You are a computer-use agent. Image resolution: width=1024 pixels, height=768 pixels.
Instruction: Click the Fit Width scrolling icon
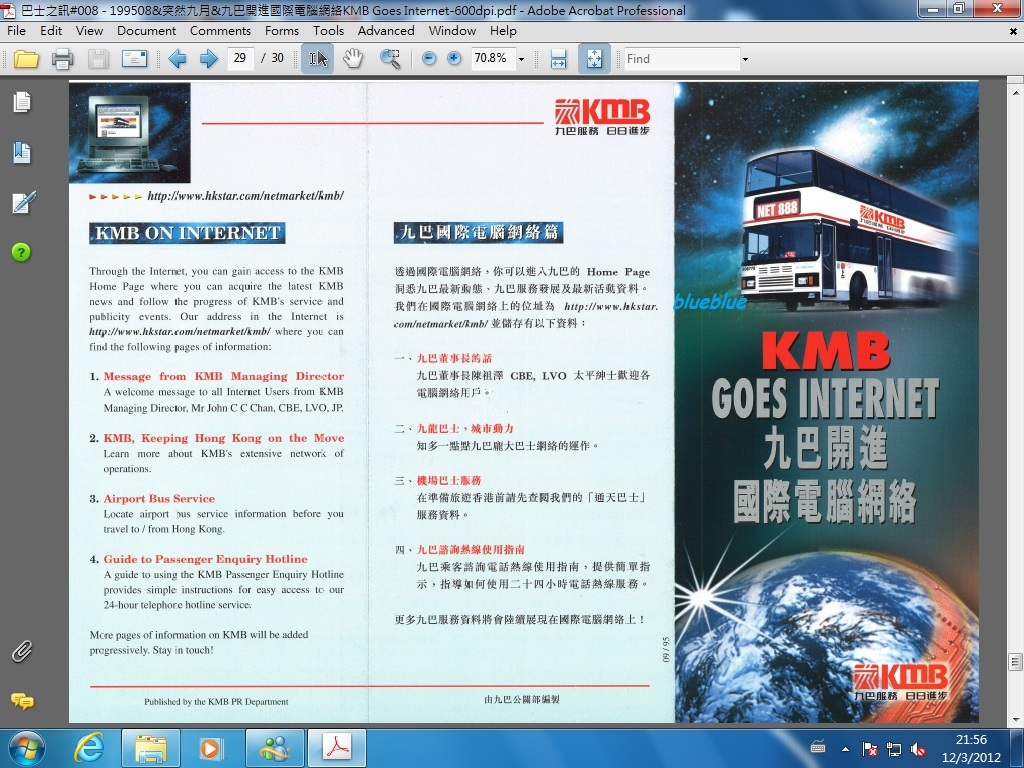coord(558,59)
